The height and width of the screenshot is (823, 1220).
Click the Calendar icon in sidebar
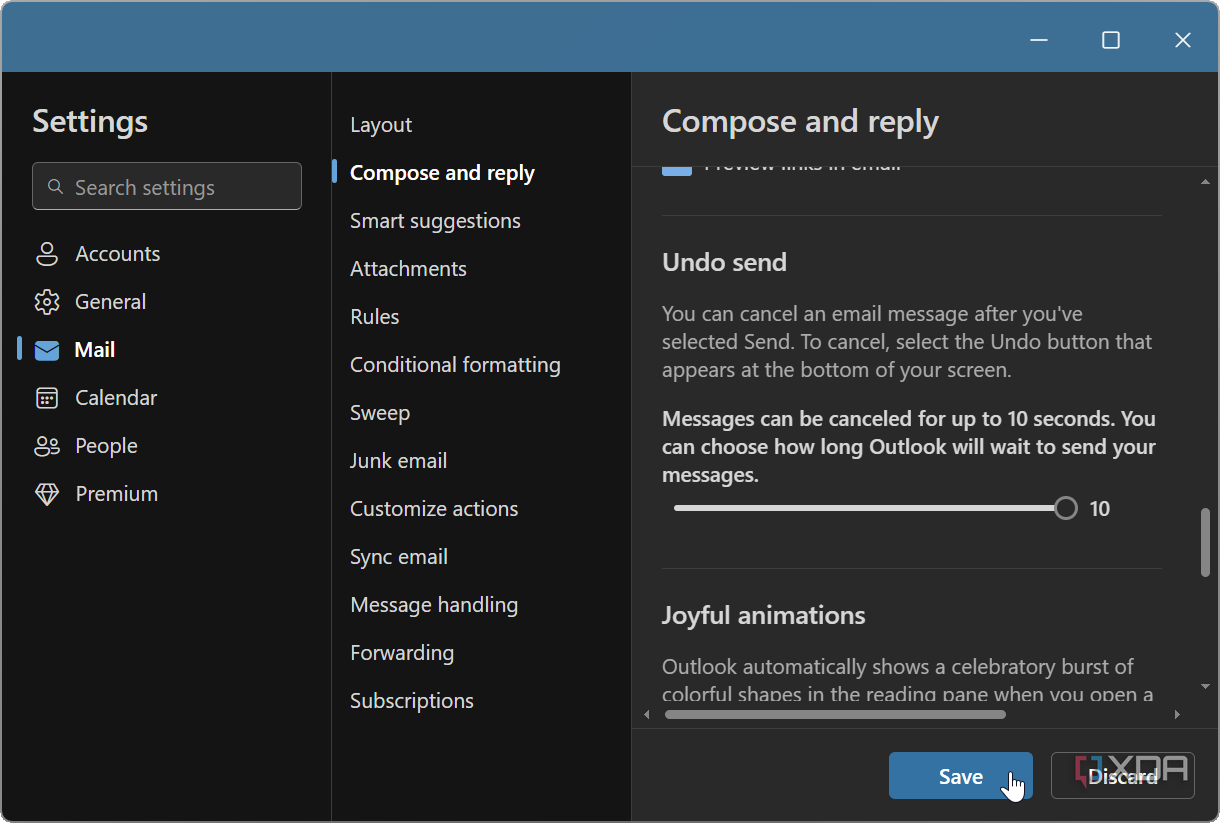(47, 398)
